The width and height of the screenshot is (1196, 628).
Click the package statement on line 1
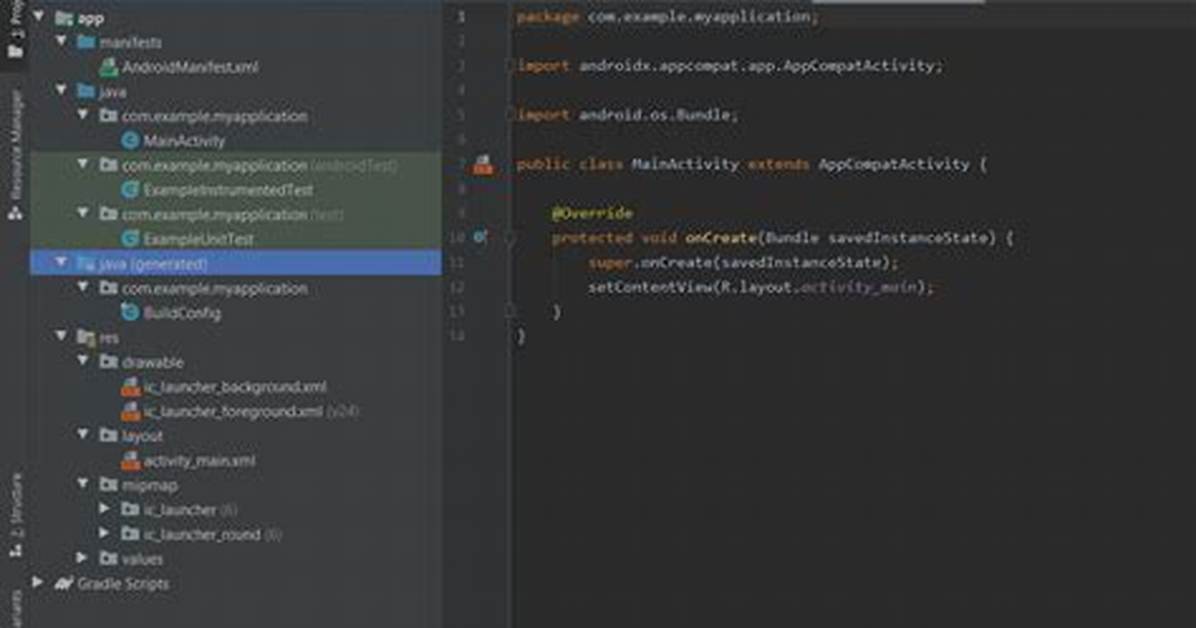pos(667,16)
